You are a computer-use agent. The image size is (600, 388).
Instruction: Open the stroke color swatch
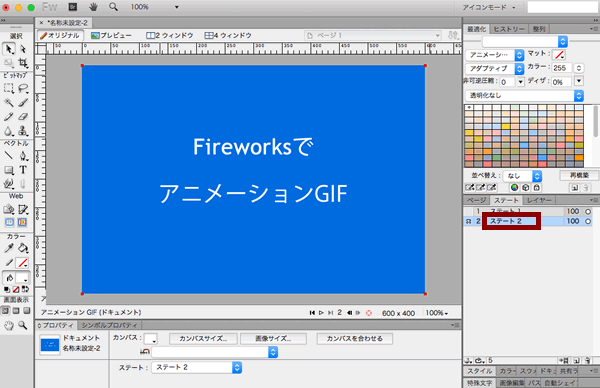22,263
